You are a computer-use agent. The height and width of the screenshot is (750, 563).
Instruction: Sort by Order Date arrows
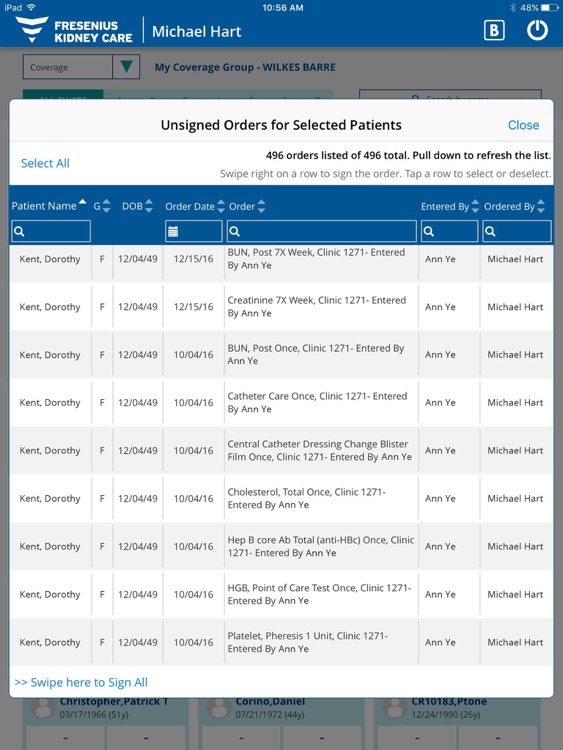coord(221,206)
